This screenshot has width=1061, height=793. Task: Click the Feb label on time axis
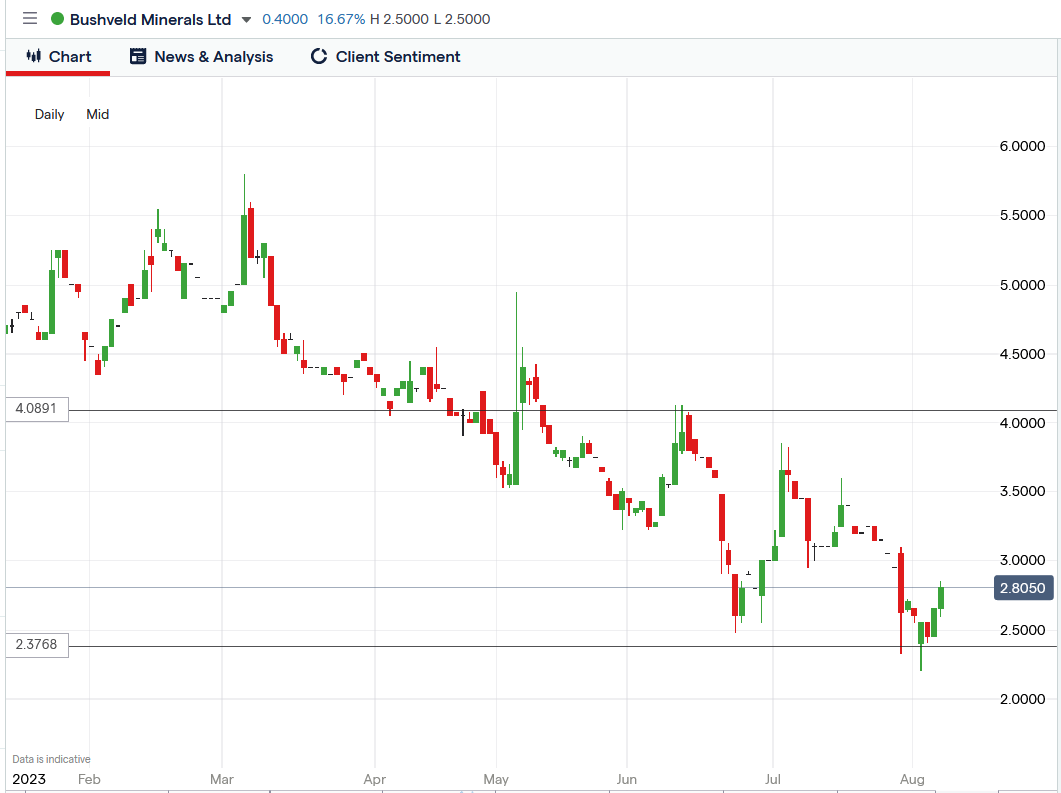click(x=89, y=779)
